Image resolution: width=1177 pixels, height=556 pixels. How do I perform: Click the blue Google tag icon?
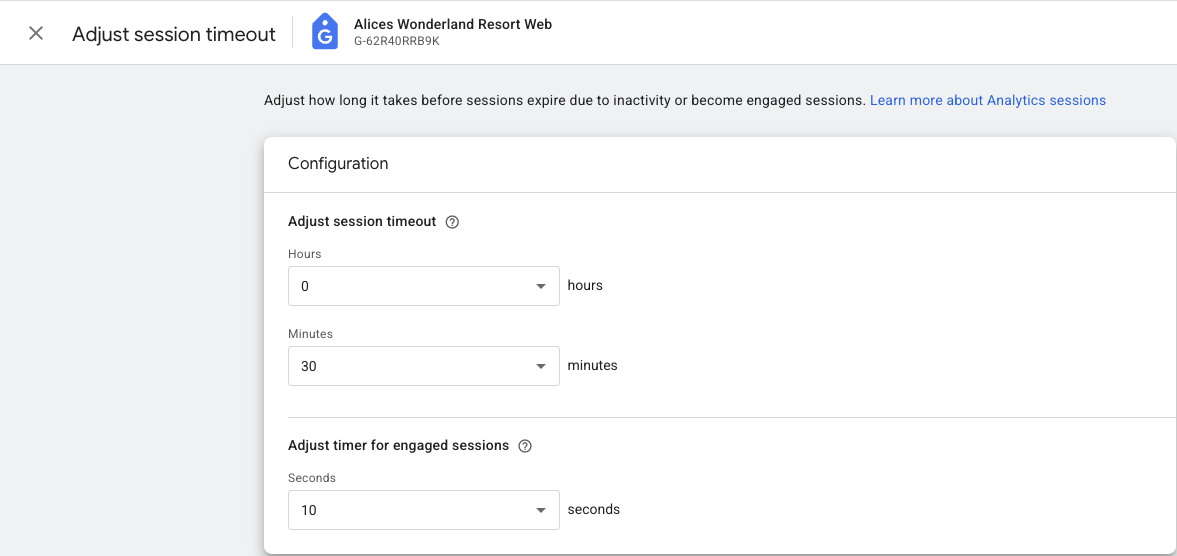[325, 32]
